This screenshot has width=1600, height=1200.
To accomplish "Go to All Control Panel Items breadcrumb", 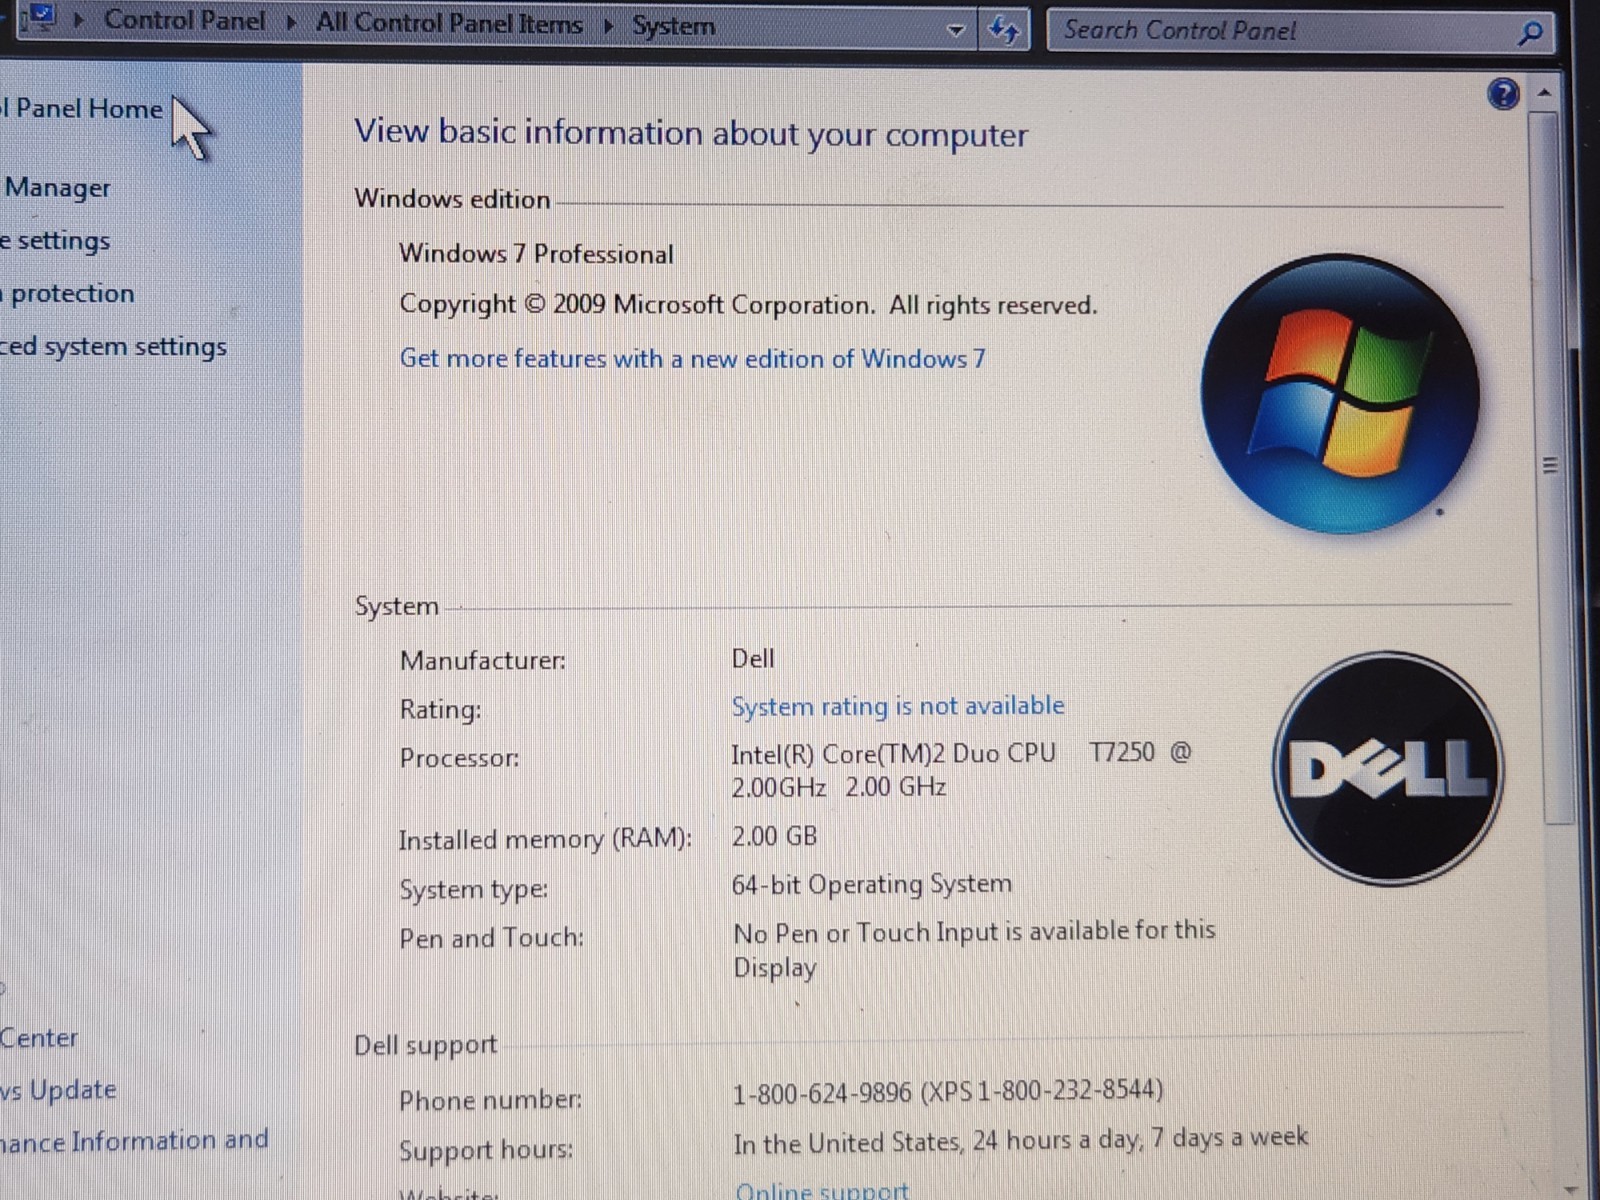I will [449, 23].
